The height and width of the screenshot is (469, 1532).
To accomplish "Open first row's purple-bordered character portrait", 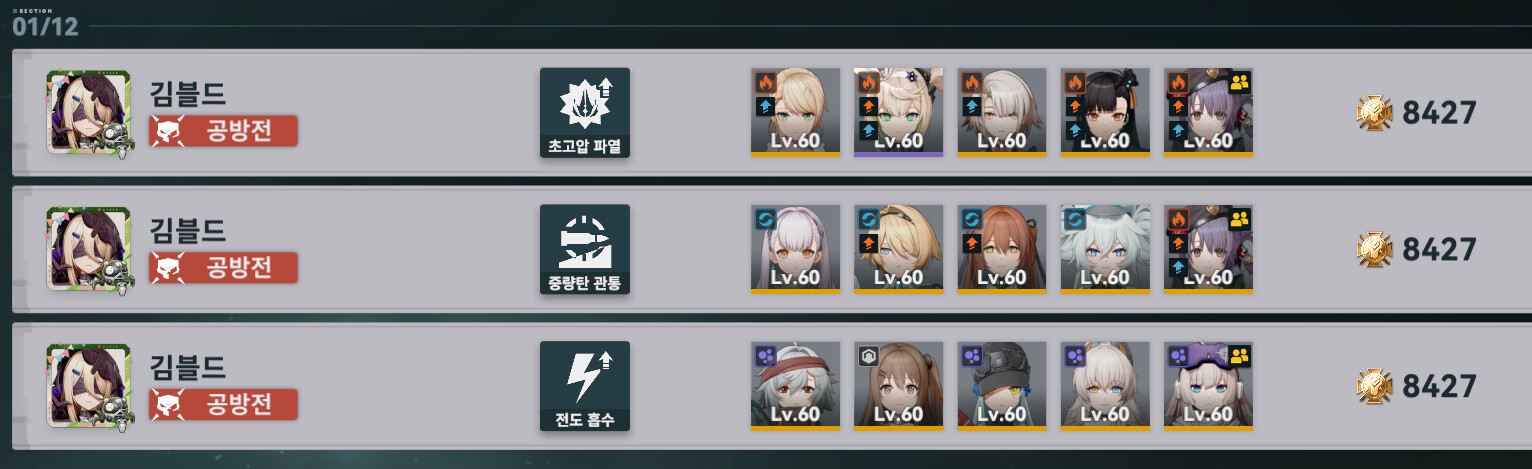I will coord(898,112).
